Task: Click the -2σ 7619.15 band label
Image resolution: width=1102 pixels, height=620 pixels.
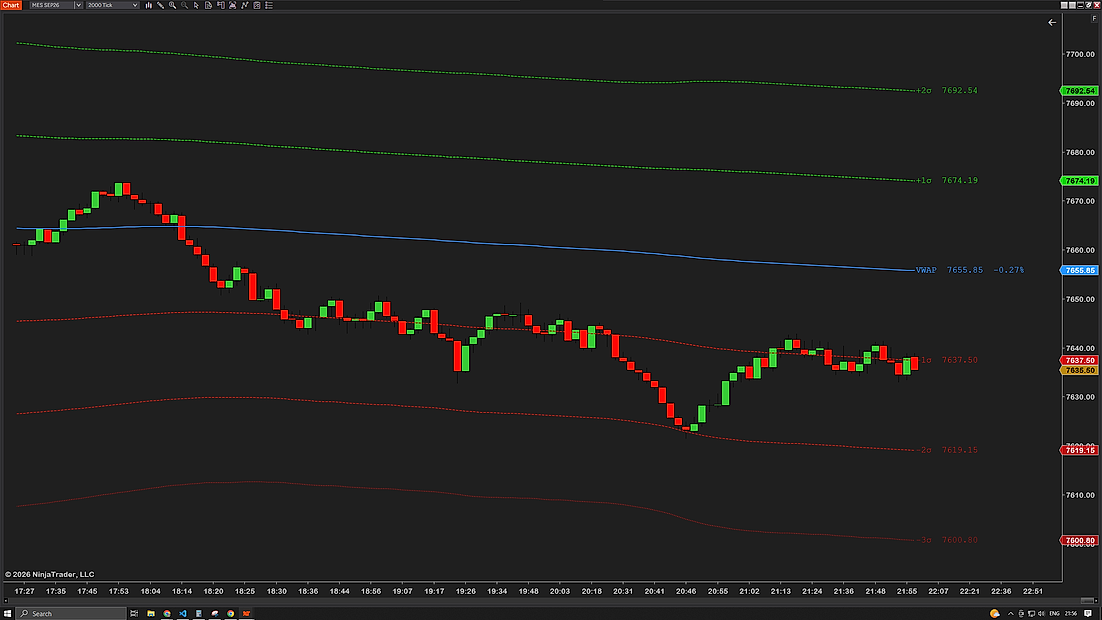Action: point(947,450)
